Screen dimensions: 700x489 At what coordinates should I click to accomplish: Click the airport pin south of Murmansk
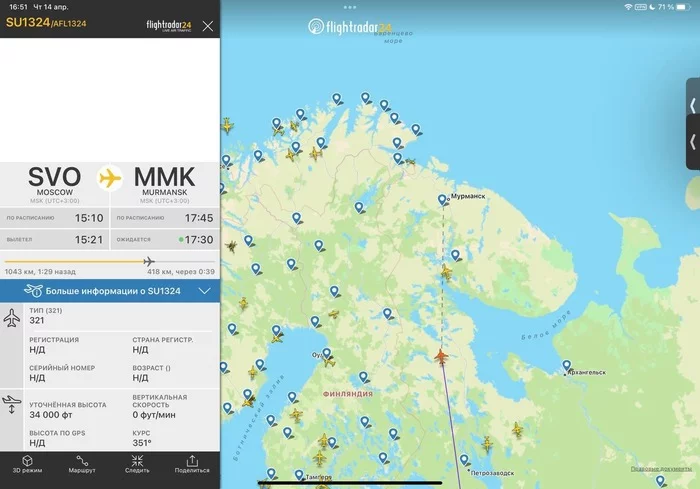[455, 255]
